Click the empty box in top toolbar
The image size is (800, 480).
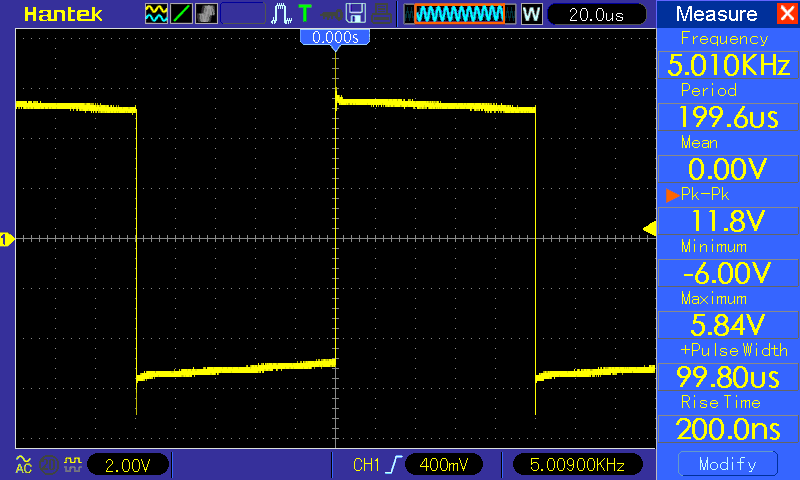pyautogui.click(x=243, y=14)
